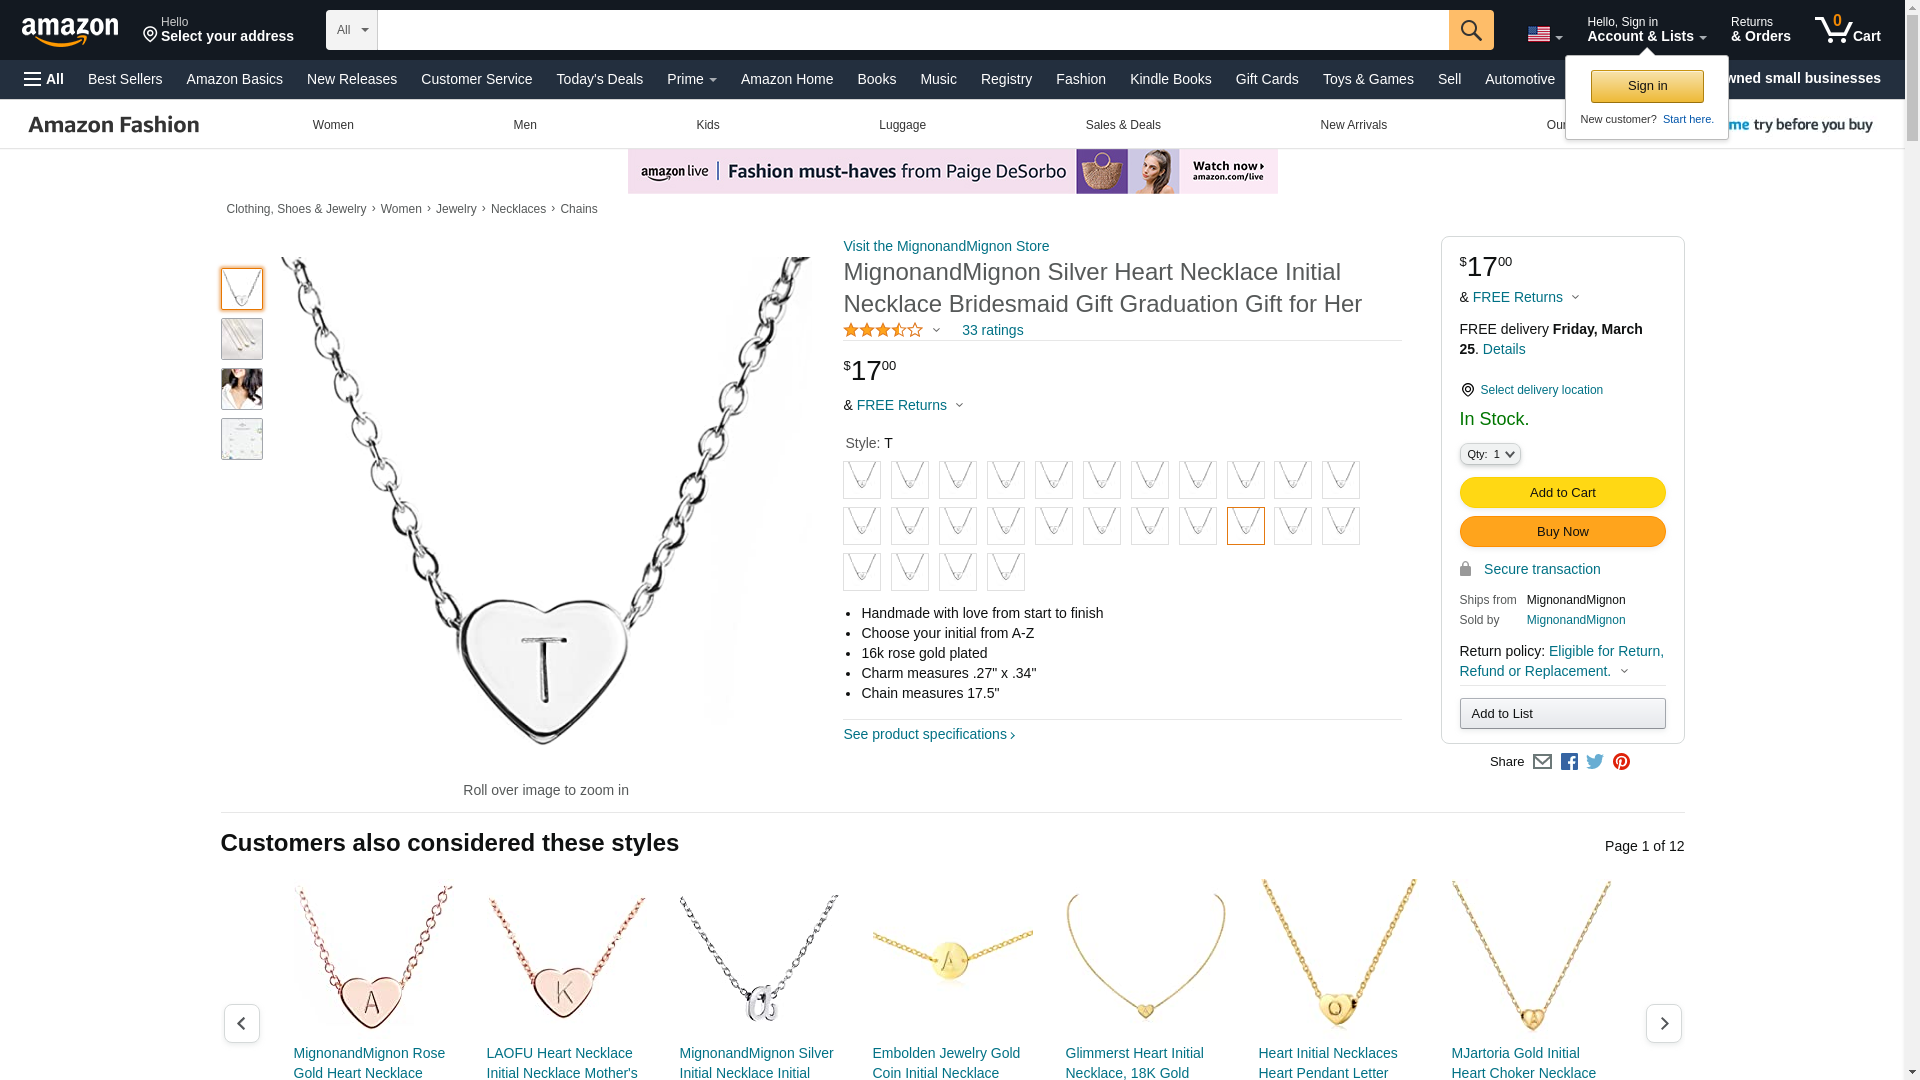Screen dimensions: 1920x1080
Task: Open the Today's Deals nav item
Action: (x=599, y=79)
